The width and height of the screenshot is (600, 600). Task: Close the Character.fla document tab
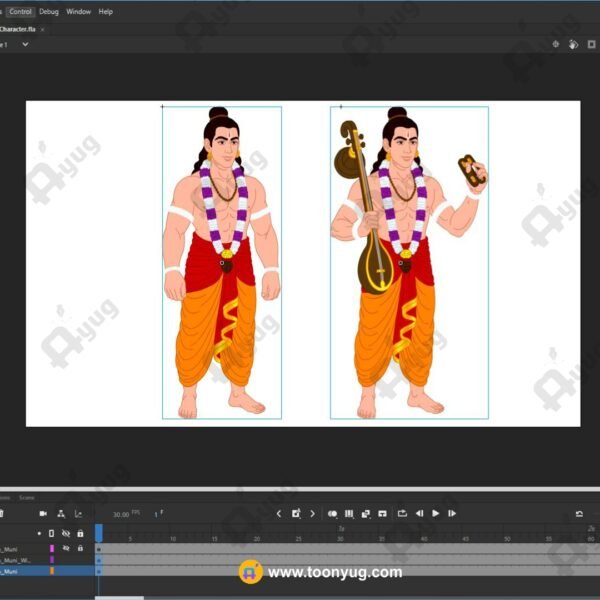click(42, 29)
